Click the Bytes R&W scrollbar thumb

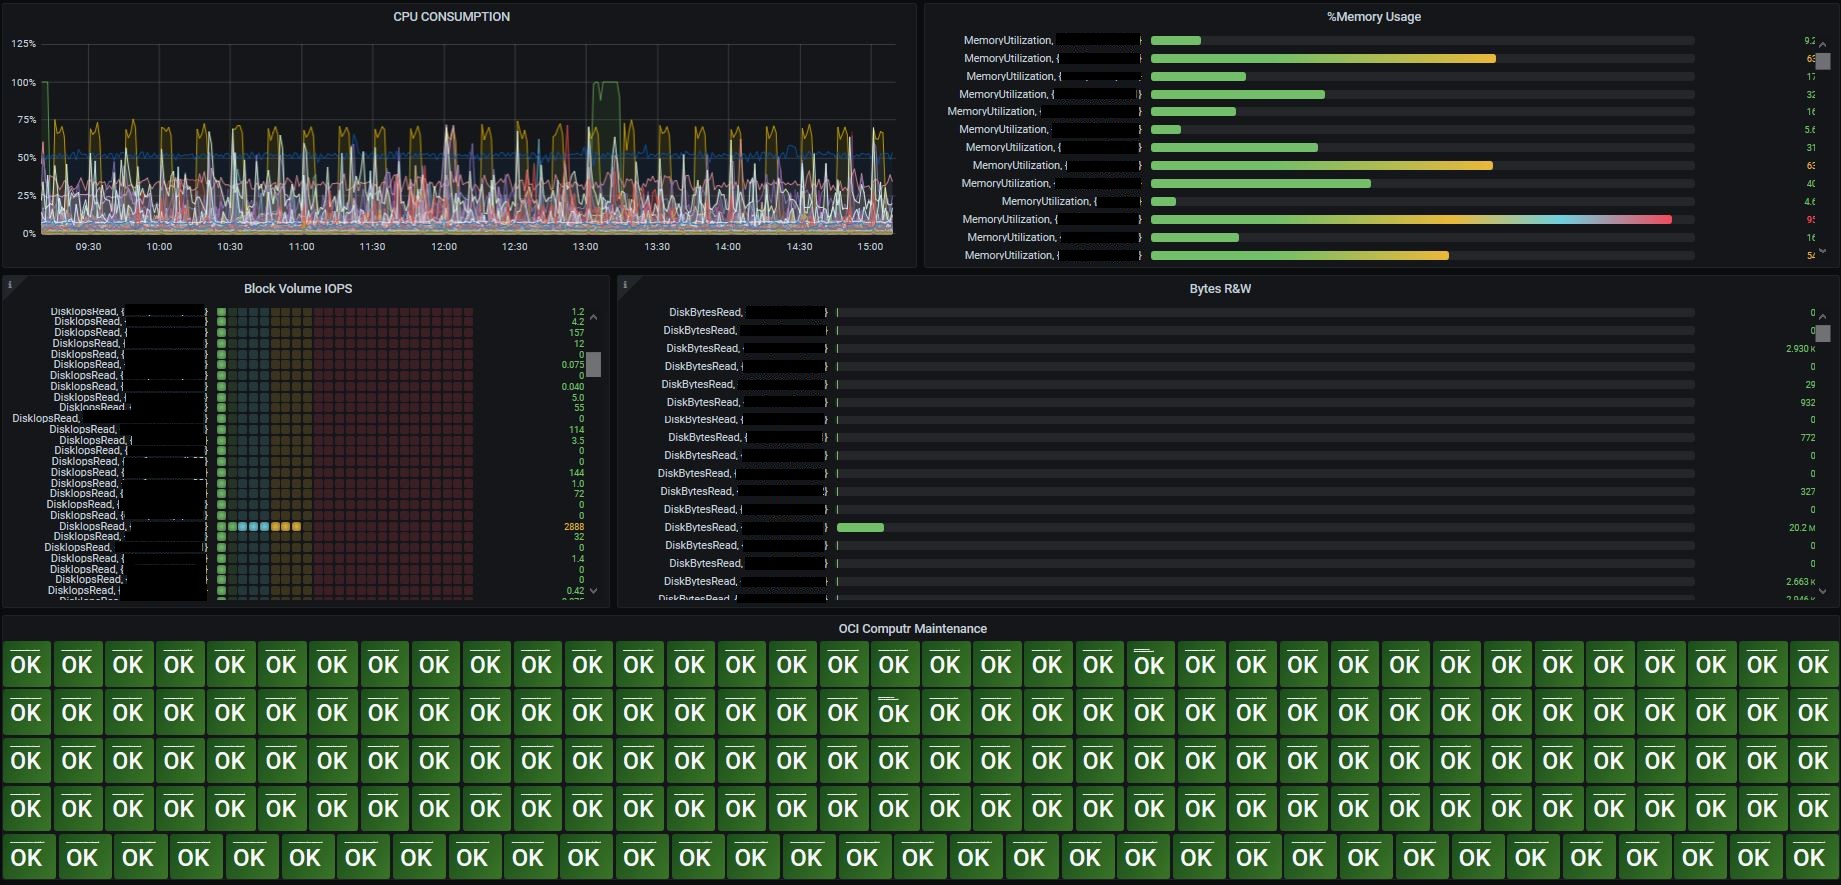click(x=1822, y=334)
